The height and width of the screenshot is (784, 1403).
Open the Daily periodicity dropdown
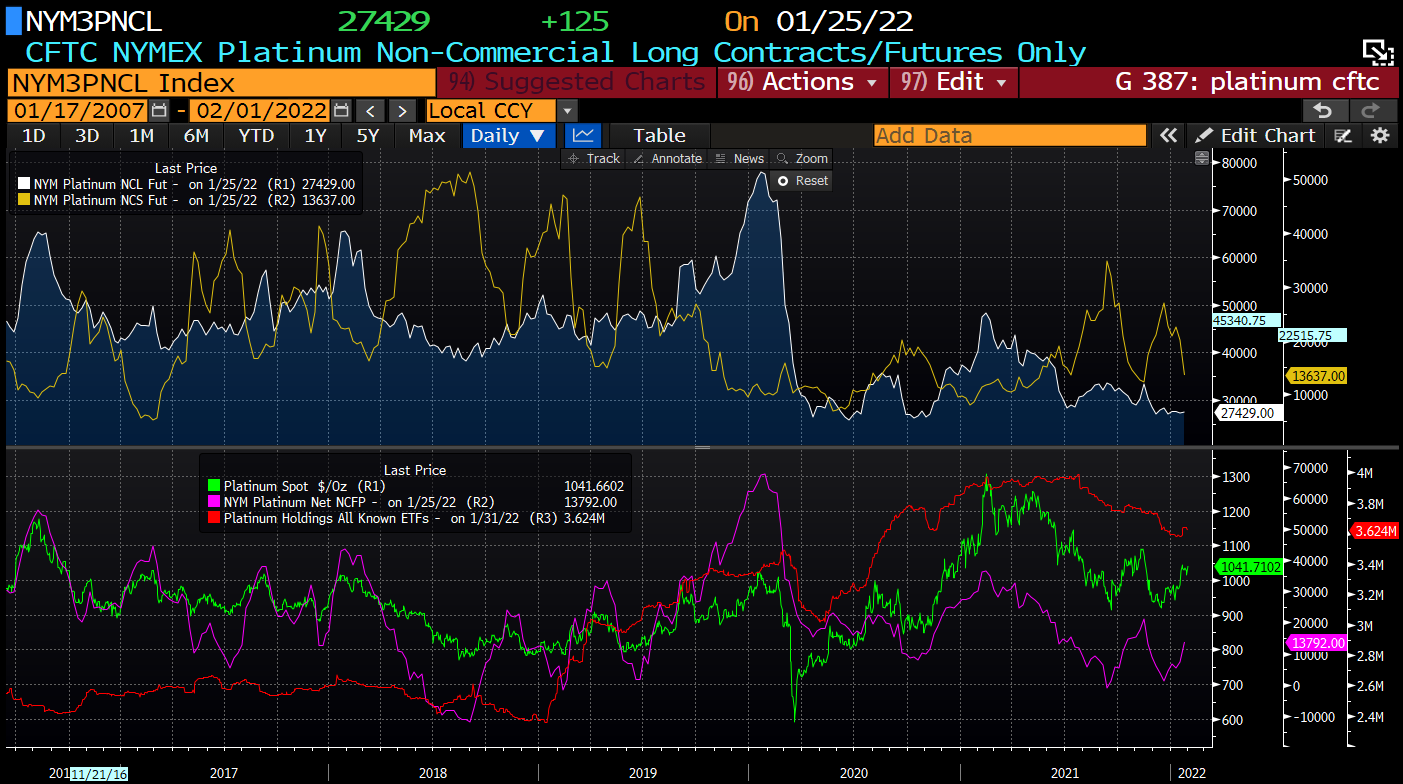point(508,135)
